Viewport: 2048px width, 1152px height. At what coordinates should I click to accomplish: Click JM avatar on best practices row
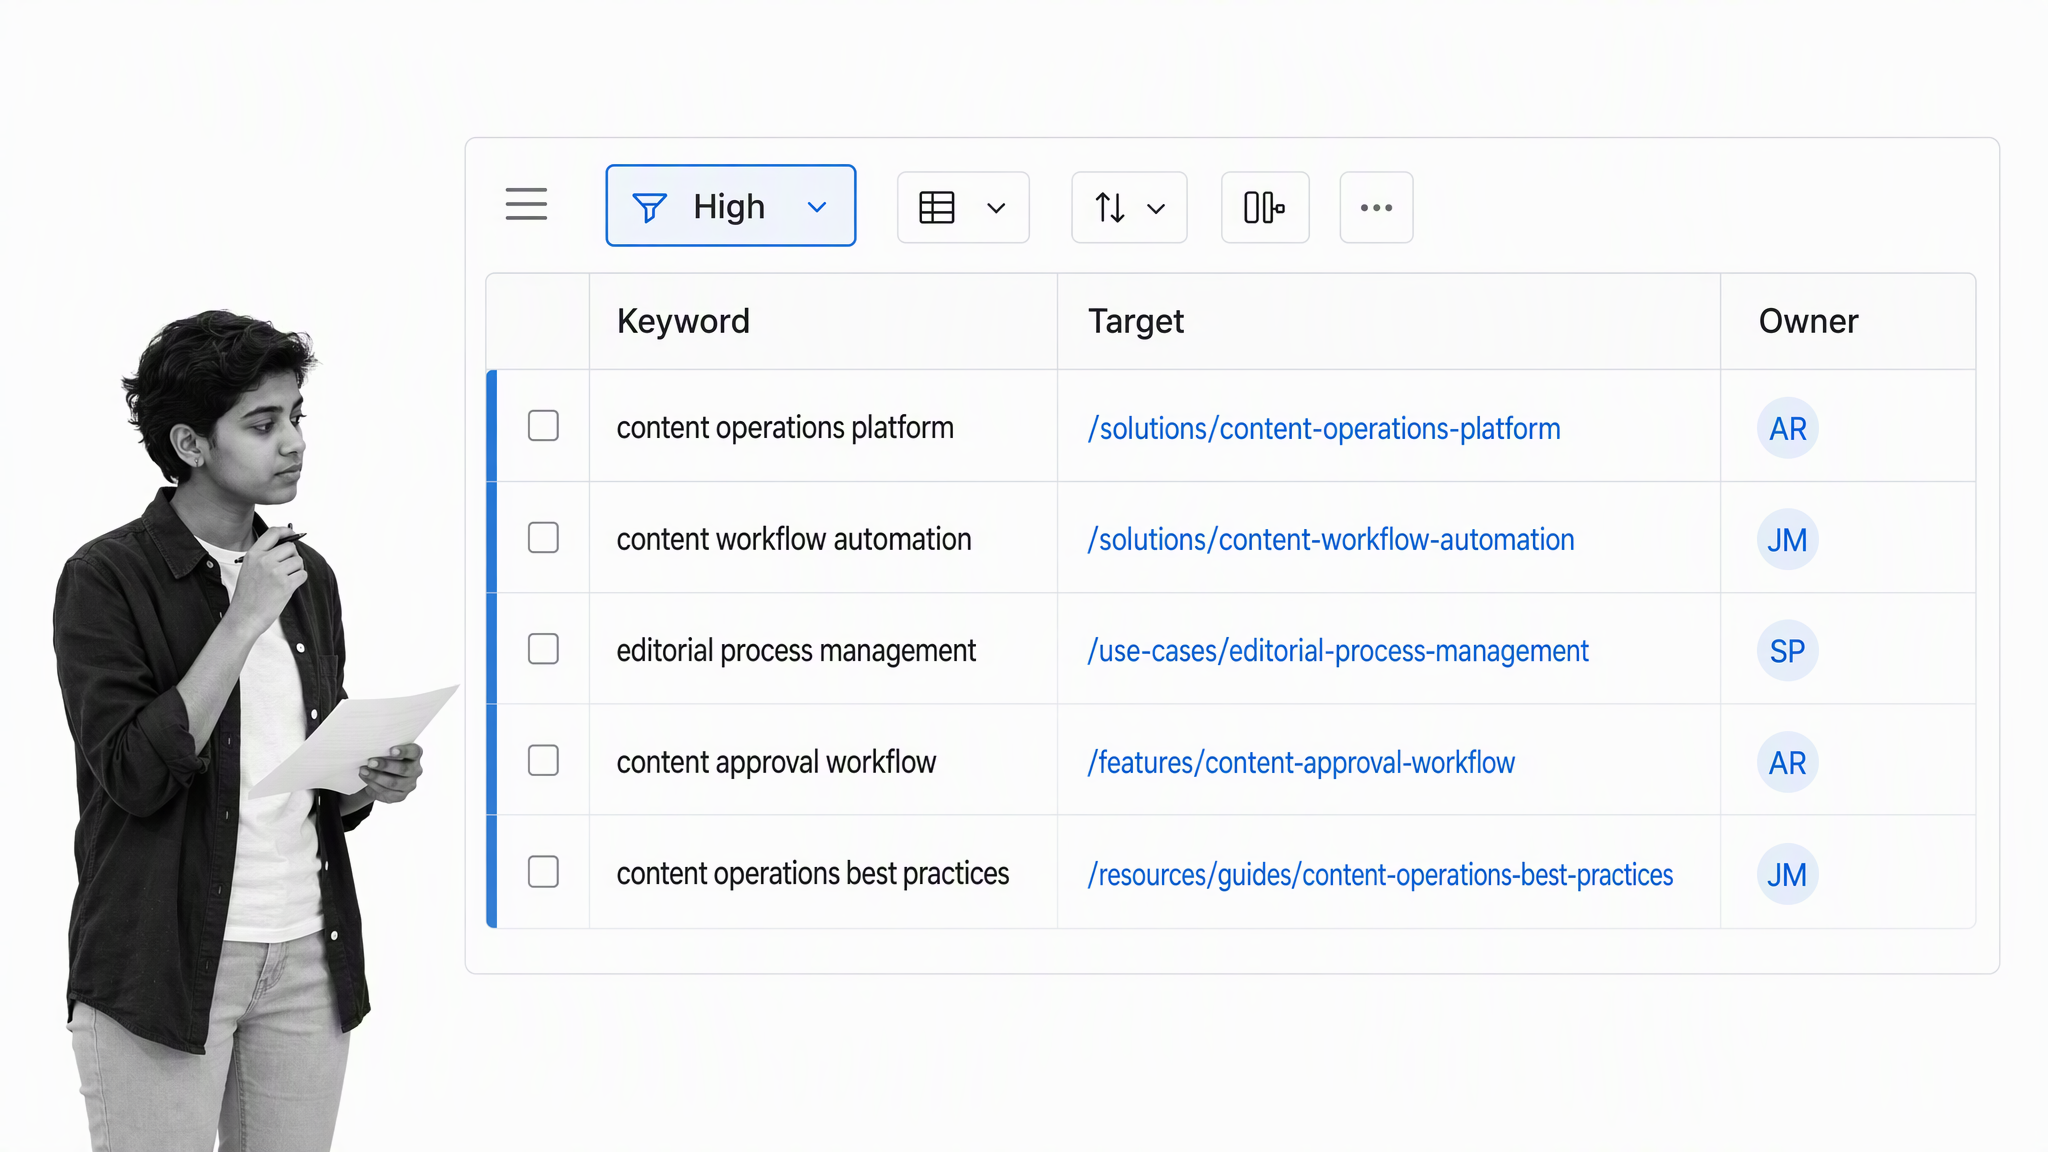pyautogui.click(x=1788, y=875)
